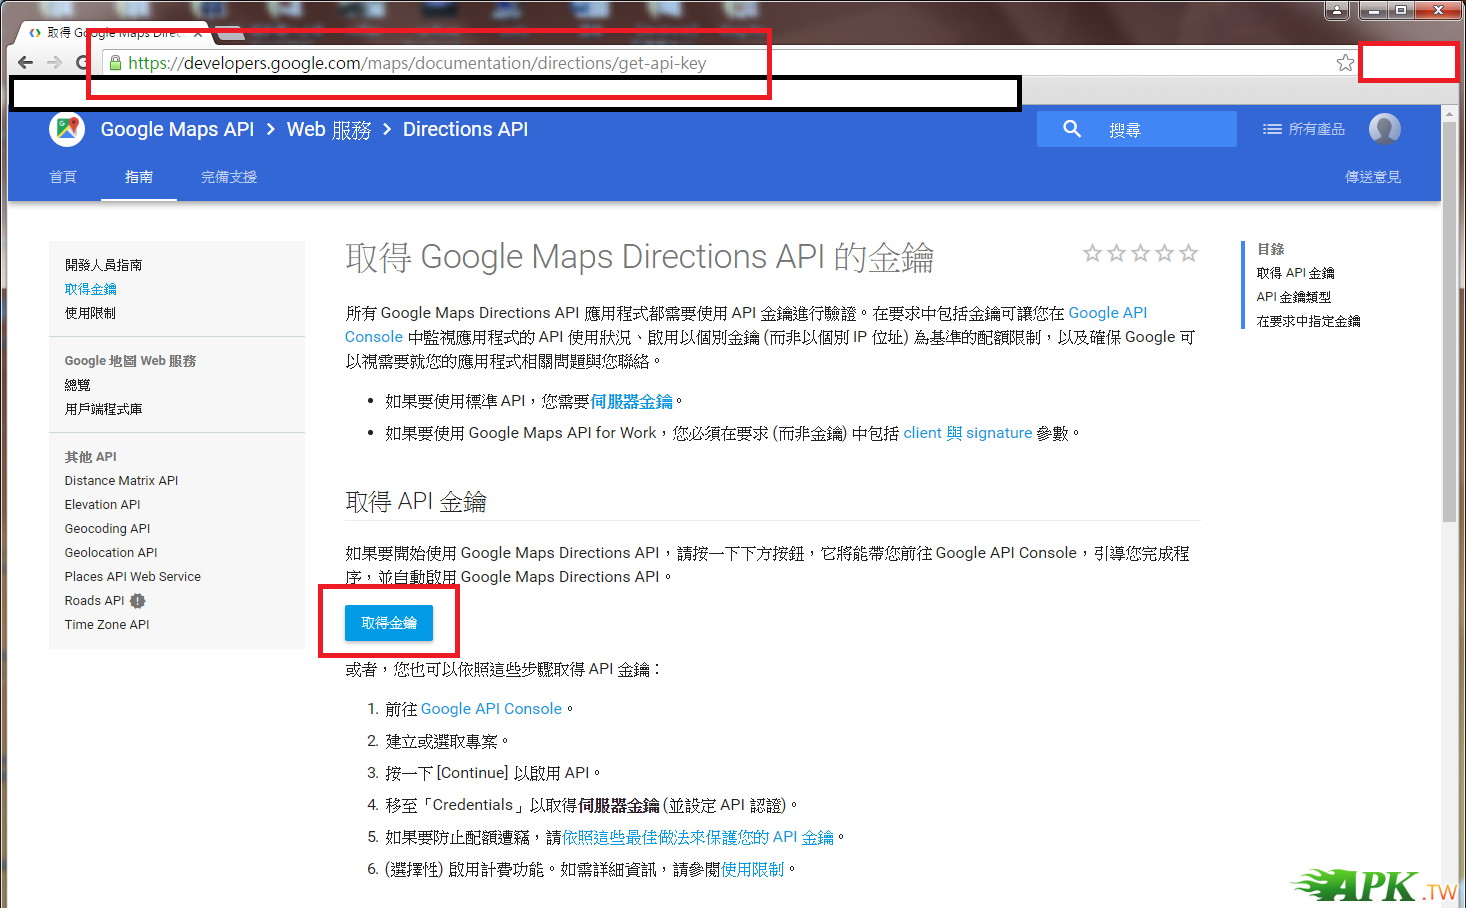
Task: Jump to 在要求中指定金鑰 in 目錄
Action: coord(1309,321)
